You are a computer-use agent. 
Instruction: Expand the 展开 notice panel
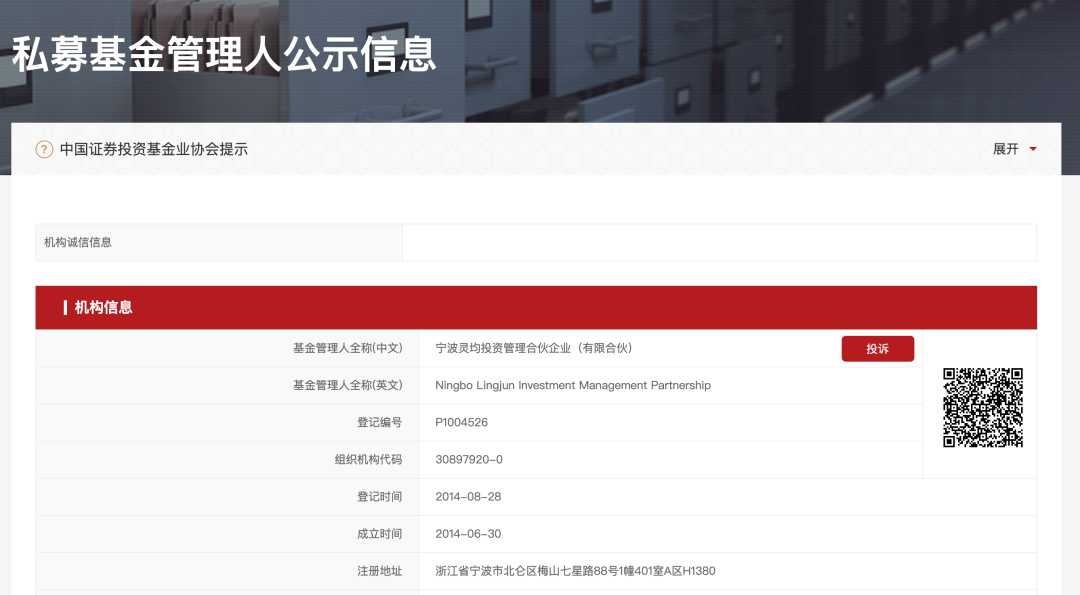point(1003,149)
